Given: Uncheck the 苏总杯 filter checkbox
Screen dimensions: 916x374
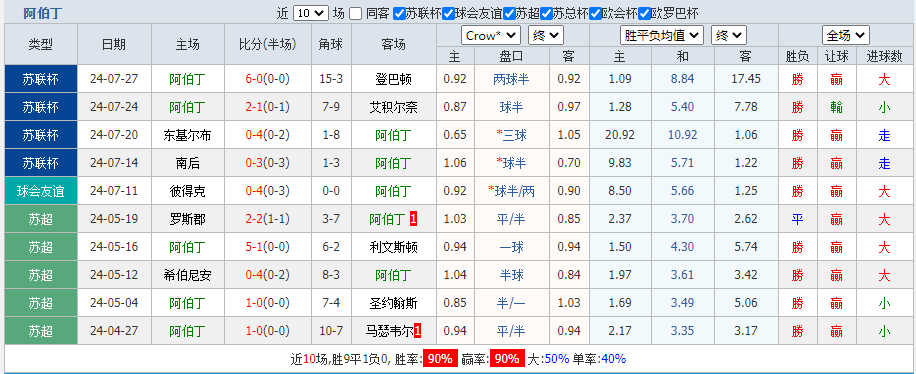Looking at the screenshot, I should pyautogui.click(x=546, y=13).
